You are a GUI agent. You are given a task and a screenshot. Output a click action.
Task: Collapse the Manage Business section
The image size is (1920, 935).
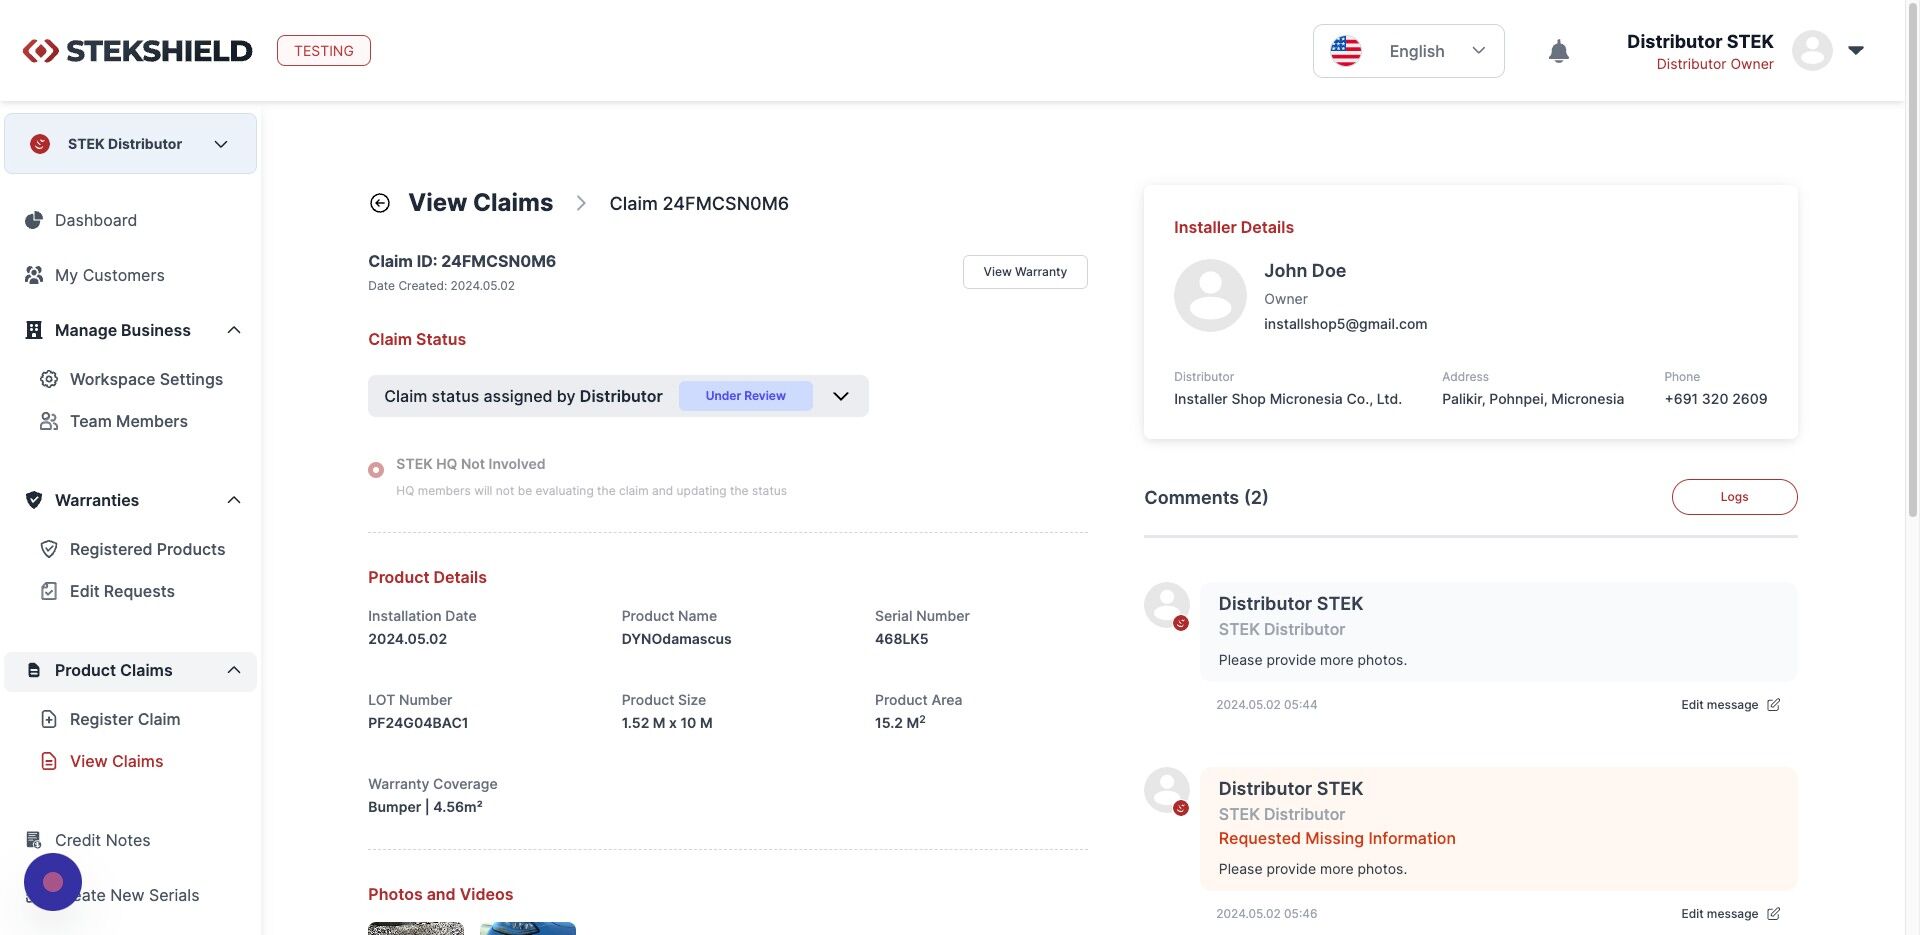(x=234, y=330)
